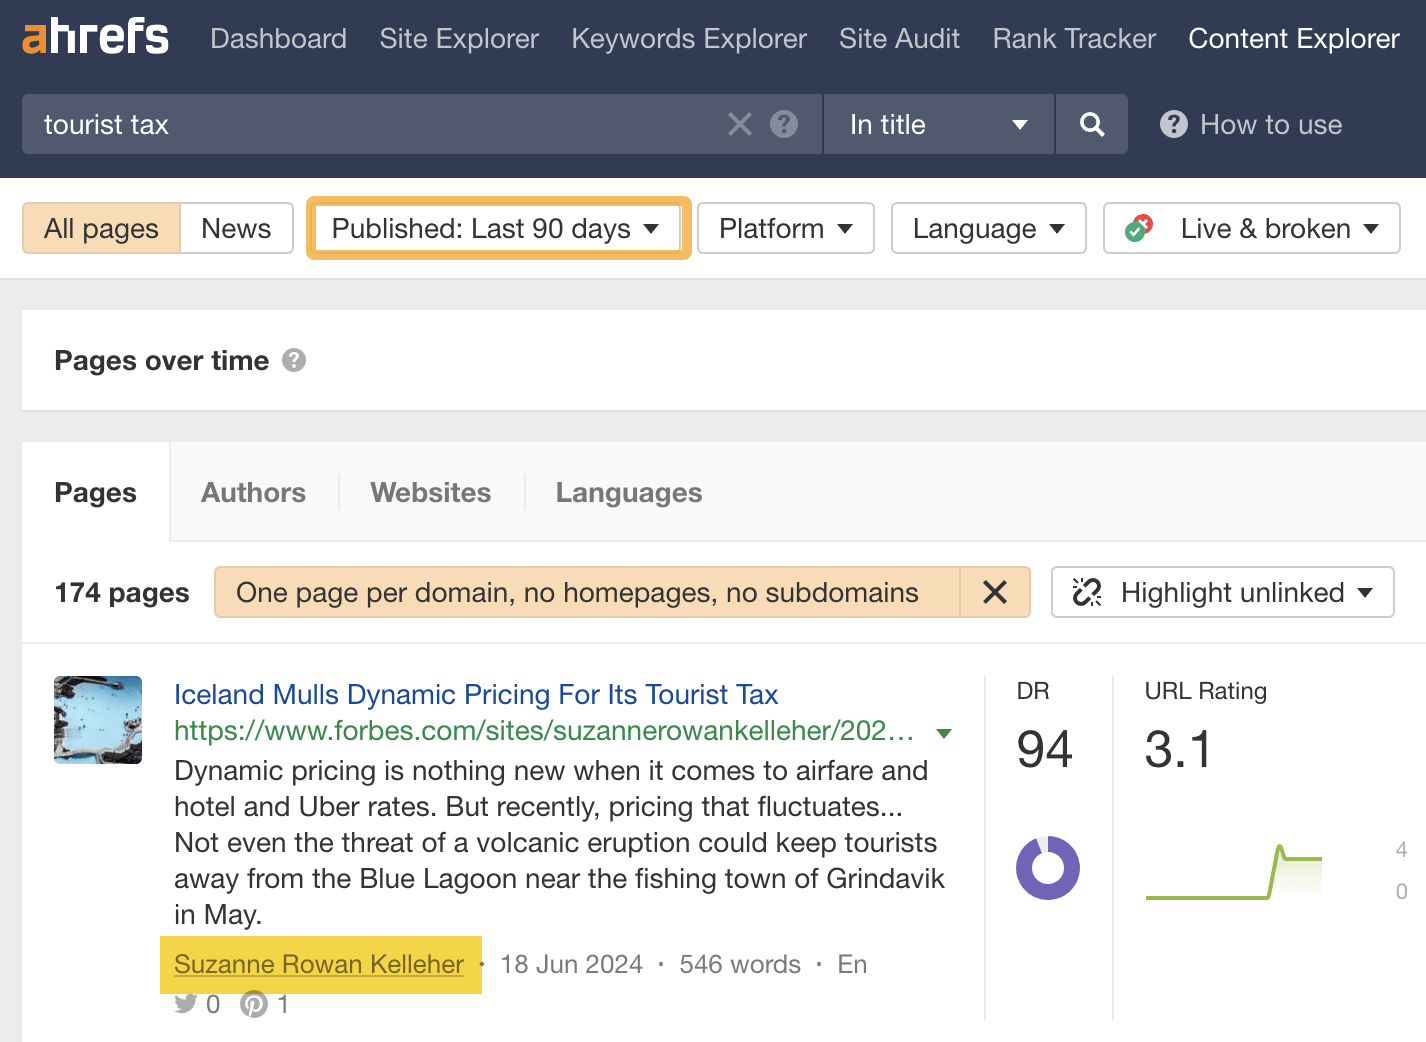Click the broken-link icon on Highlight unlinked
Screen dimensions: 1426x1042
[1086, 592]
